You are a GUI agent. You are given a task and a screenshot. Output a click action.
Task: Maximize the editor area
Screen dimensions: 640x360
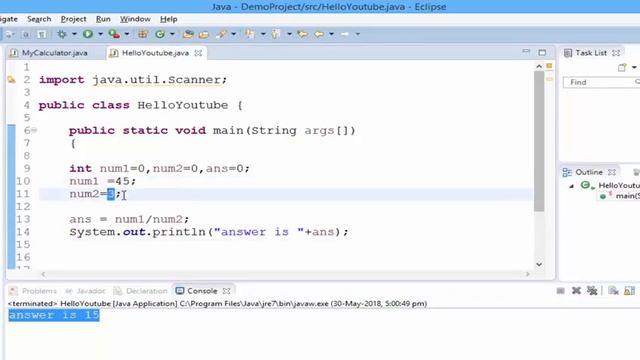(542, 53)
